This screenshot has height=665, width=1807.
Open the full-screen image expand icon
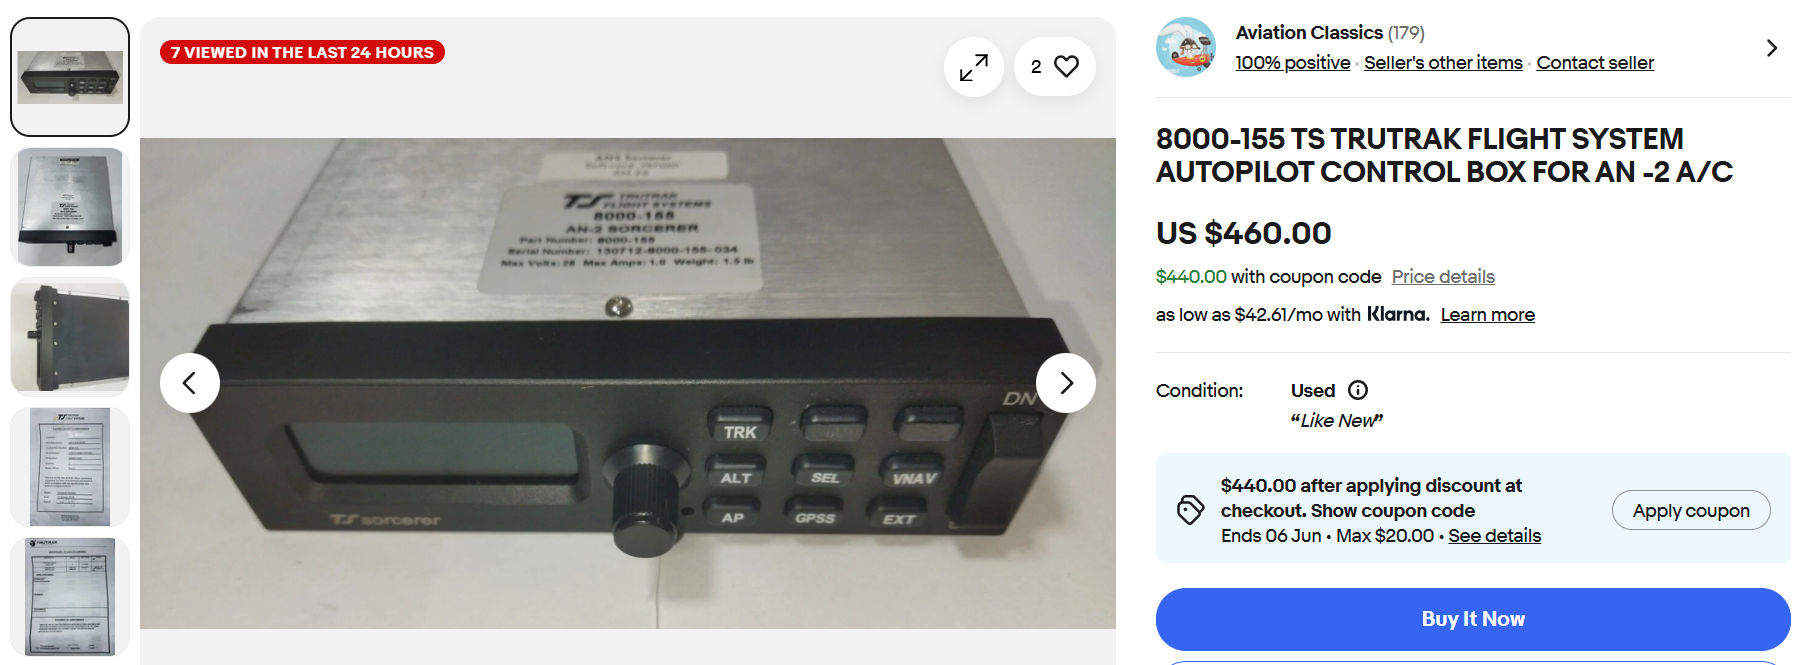[973, 67]
